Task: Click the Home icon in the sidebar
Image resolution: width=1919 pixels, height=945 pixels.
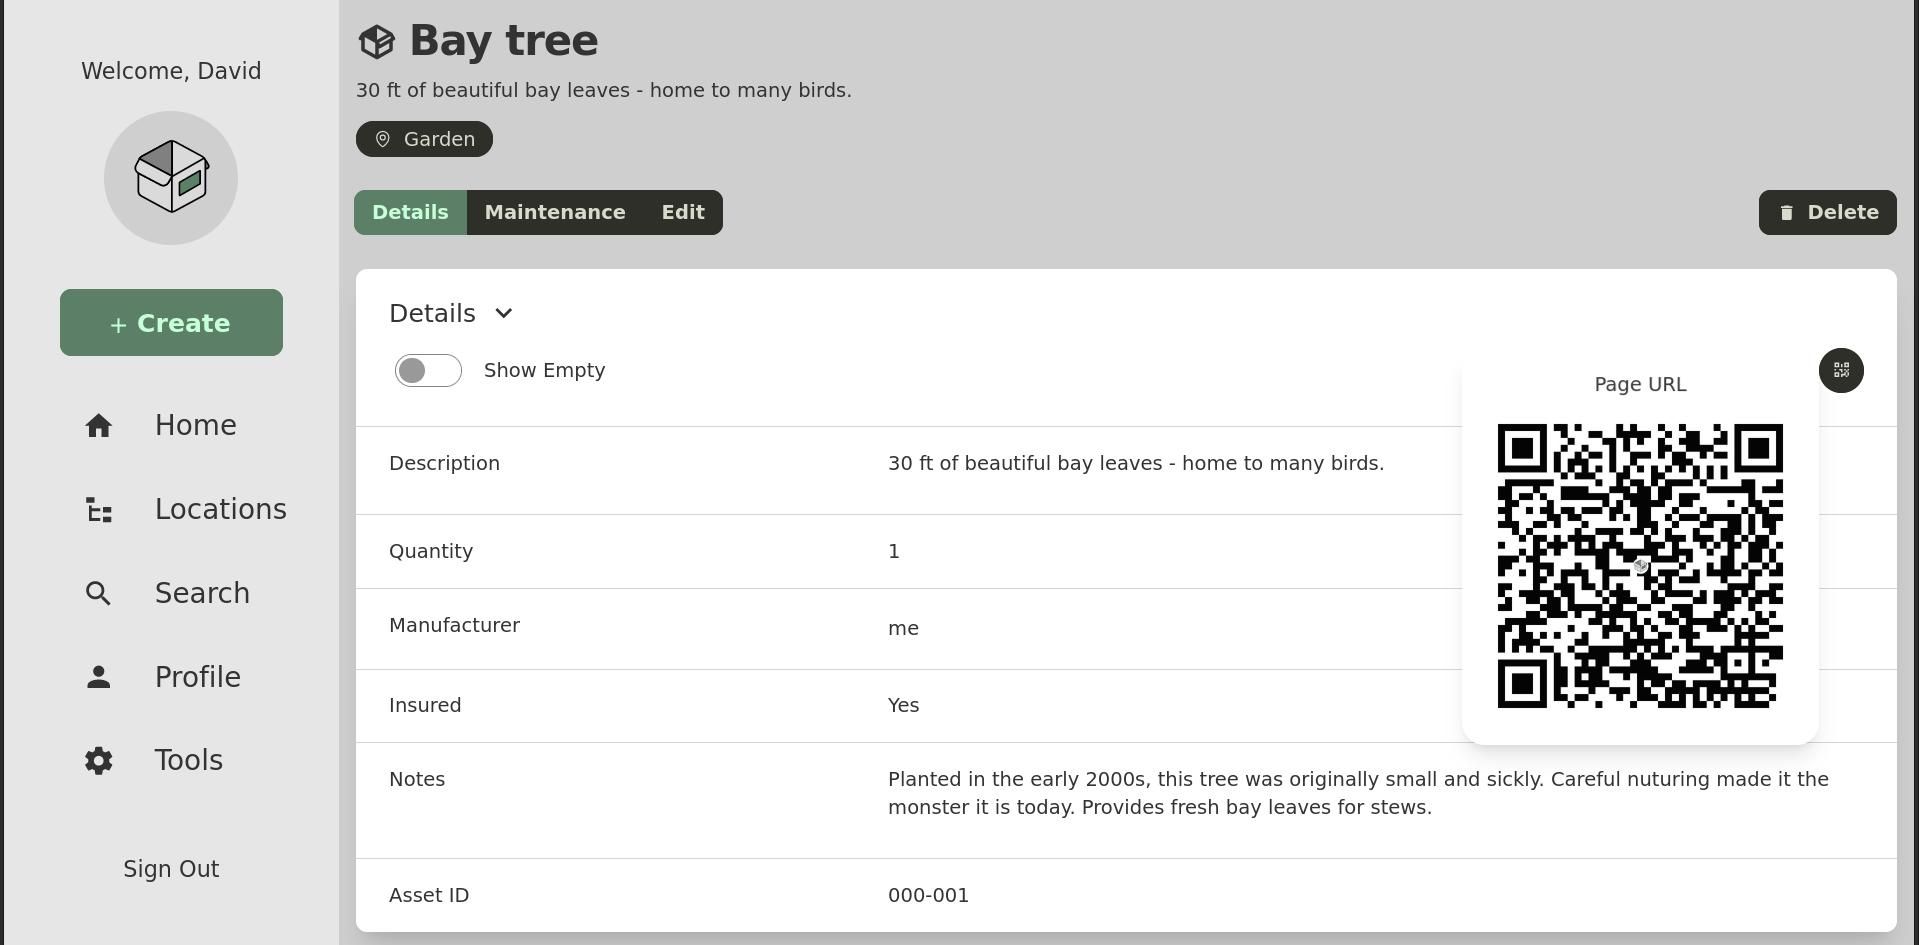Action: (x=99, y=425)
